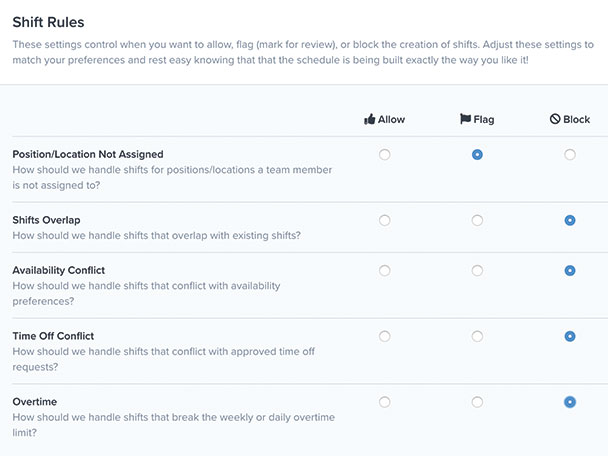Select Allow for Position/Location Not Assigned
Screen dimensions: 608x456
(385, 155)
